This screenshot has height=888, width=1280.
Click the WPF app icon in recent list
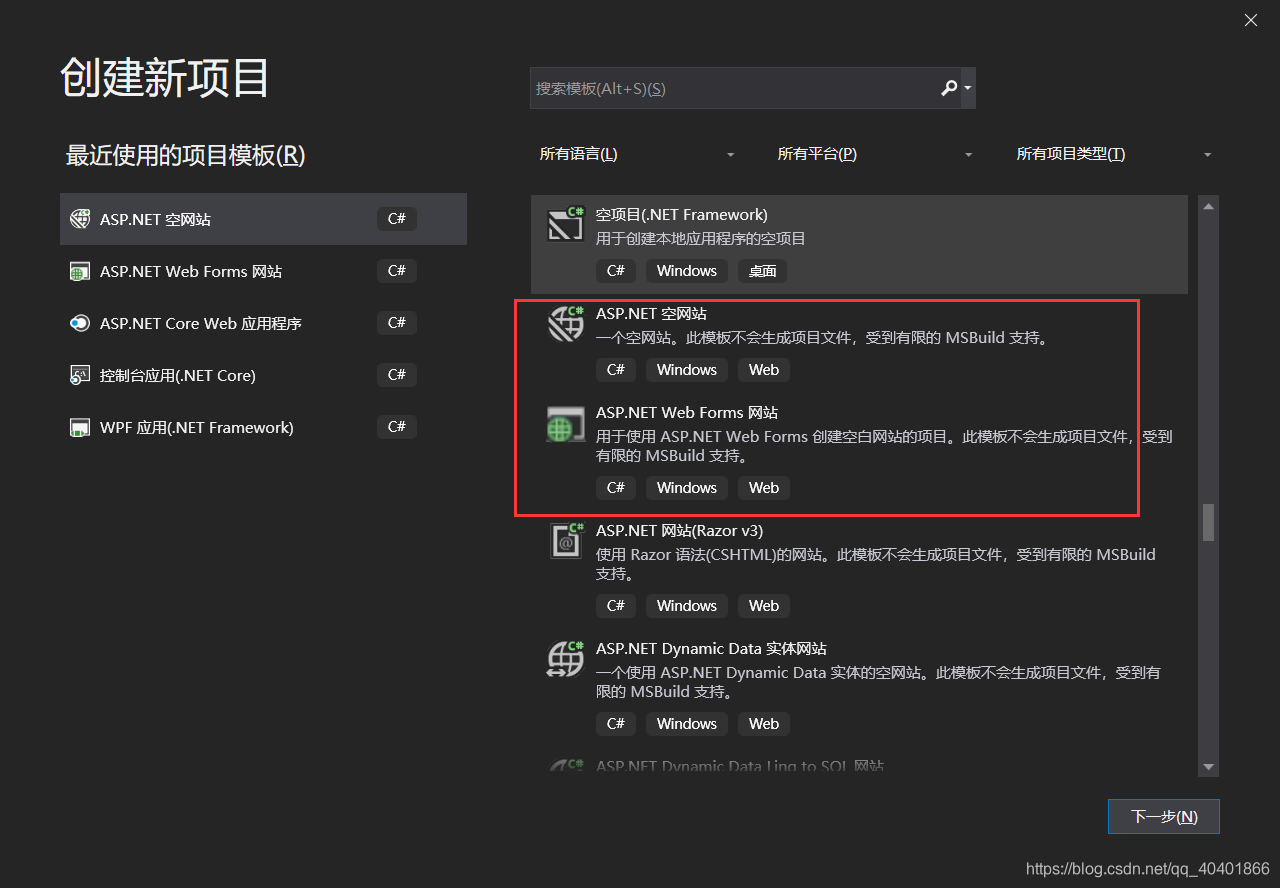pyautogui.click(x=79, y=428)
